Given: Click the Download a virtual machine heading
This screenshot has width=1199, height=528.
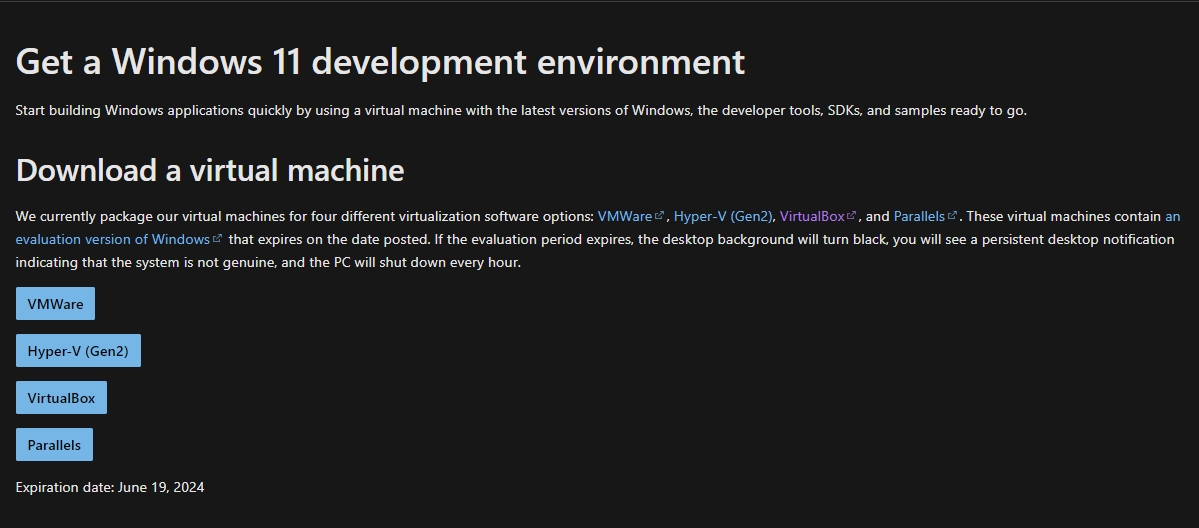Looking at the screenshot, I should tap(210, 170).
